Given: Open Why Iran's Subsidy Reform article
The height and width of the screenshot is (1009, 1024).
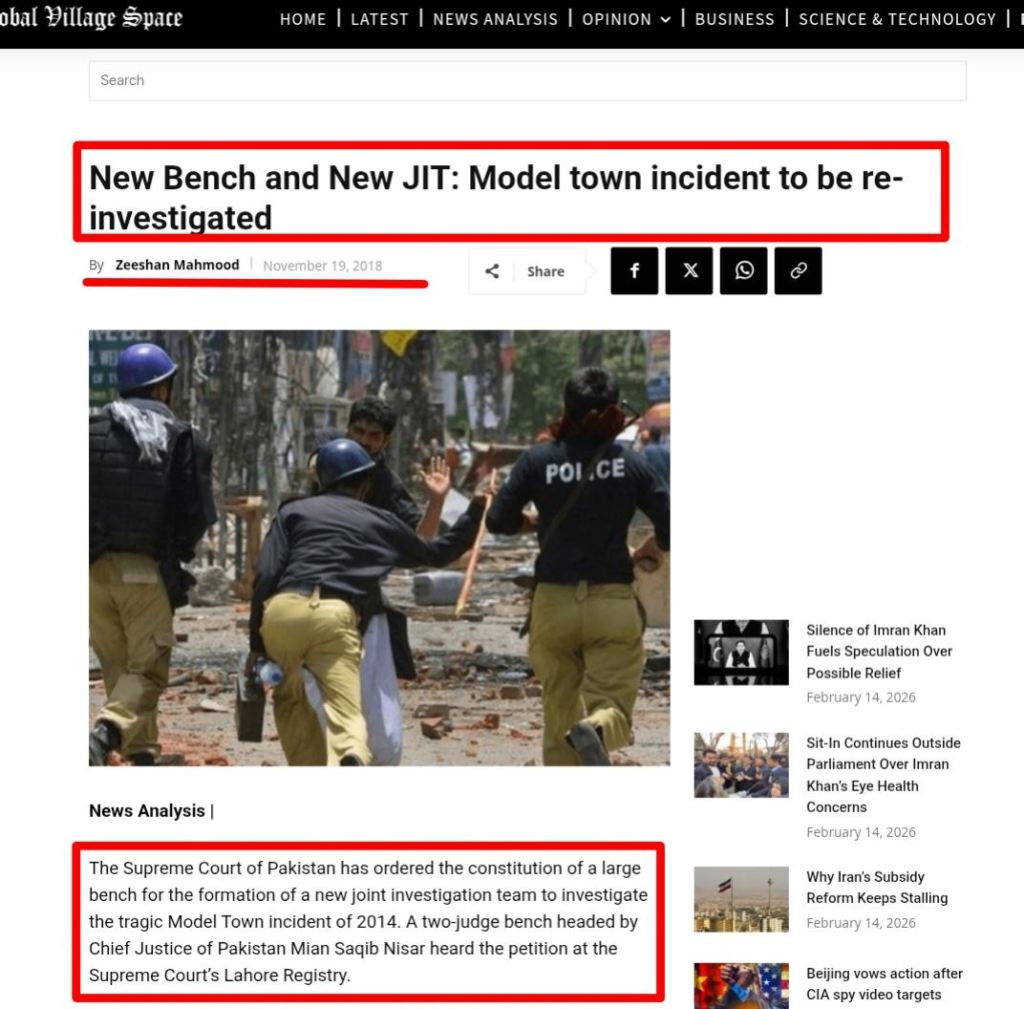Looking at the screenshot, I should click(876, 887).
